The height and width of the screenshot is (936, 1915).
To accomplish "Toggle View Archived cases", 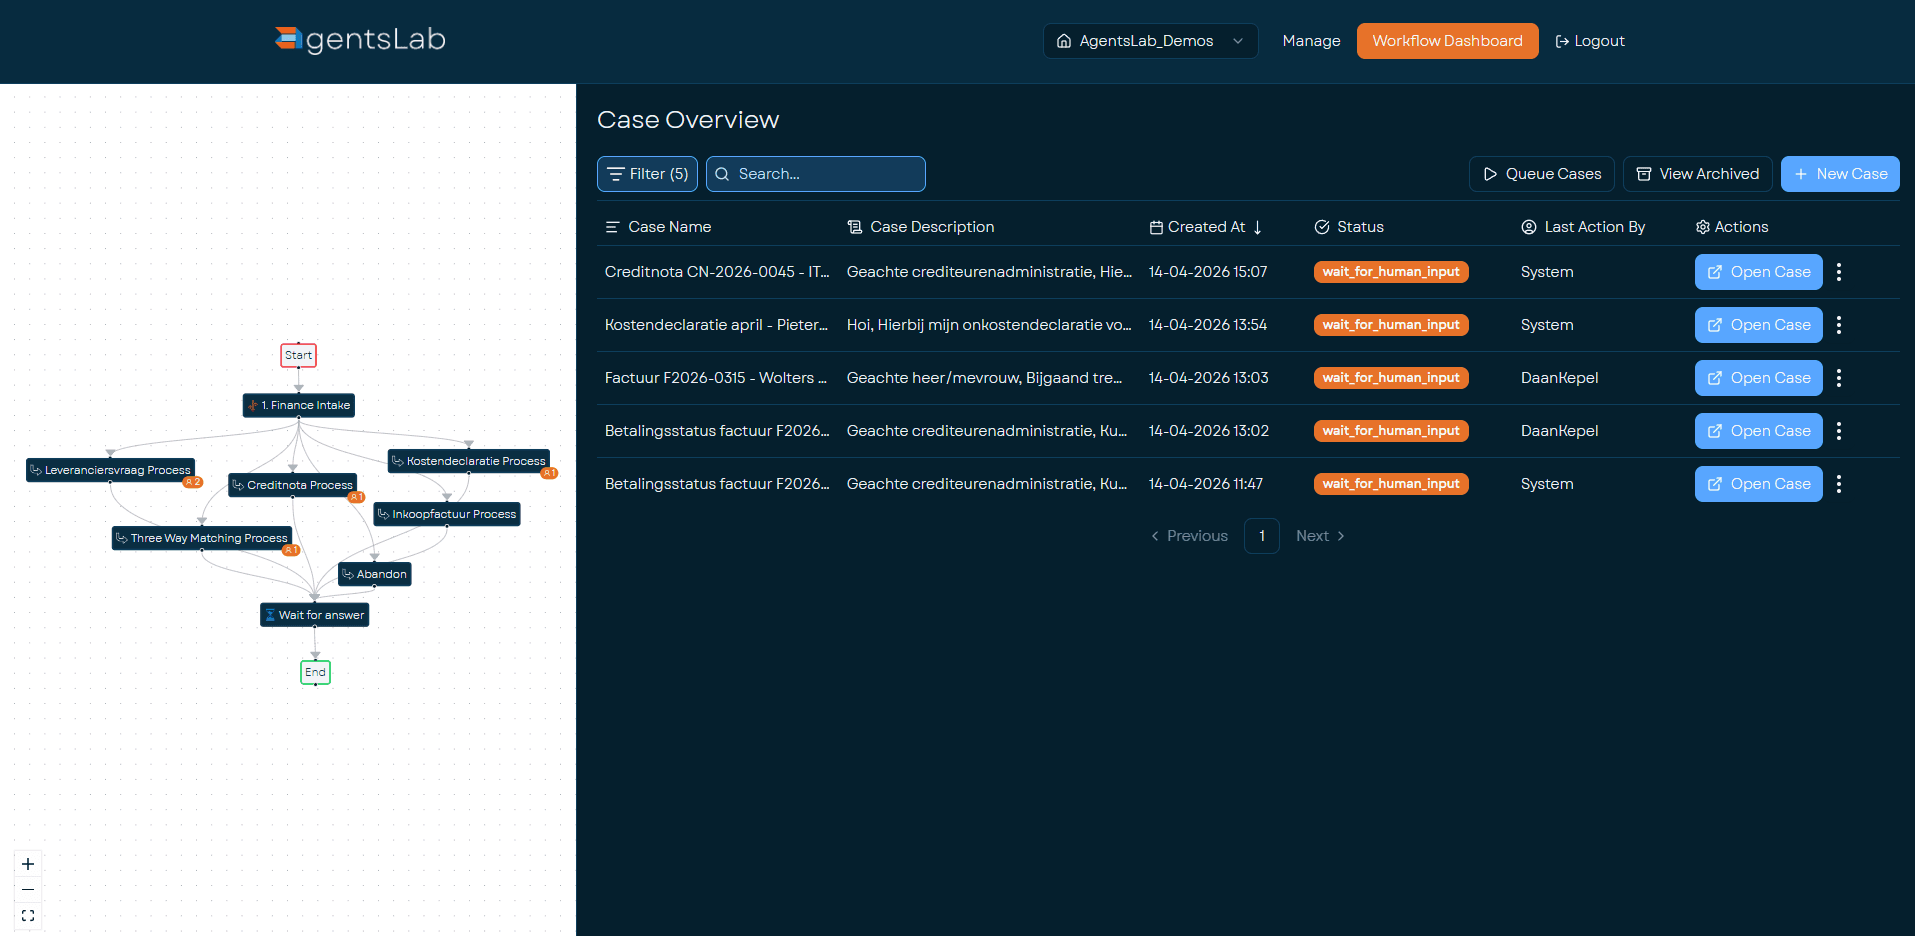I will (x=1697, y=173).
